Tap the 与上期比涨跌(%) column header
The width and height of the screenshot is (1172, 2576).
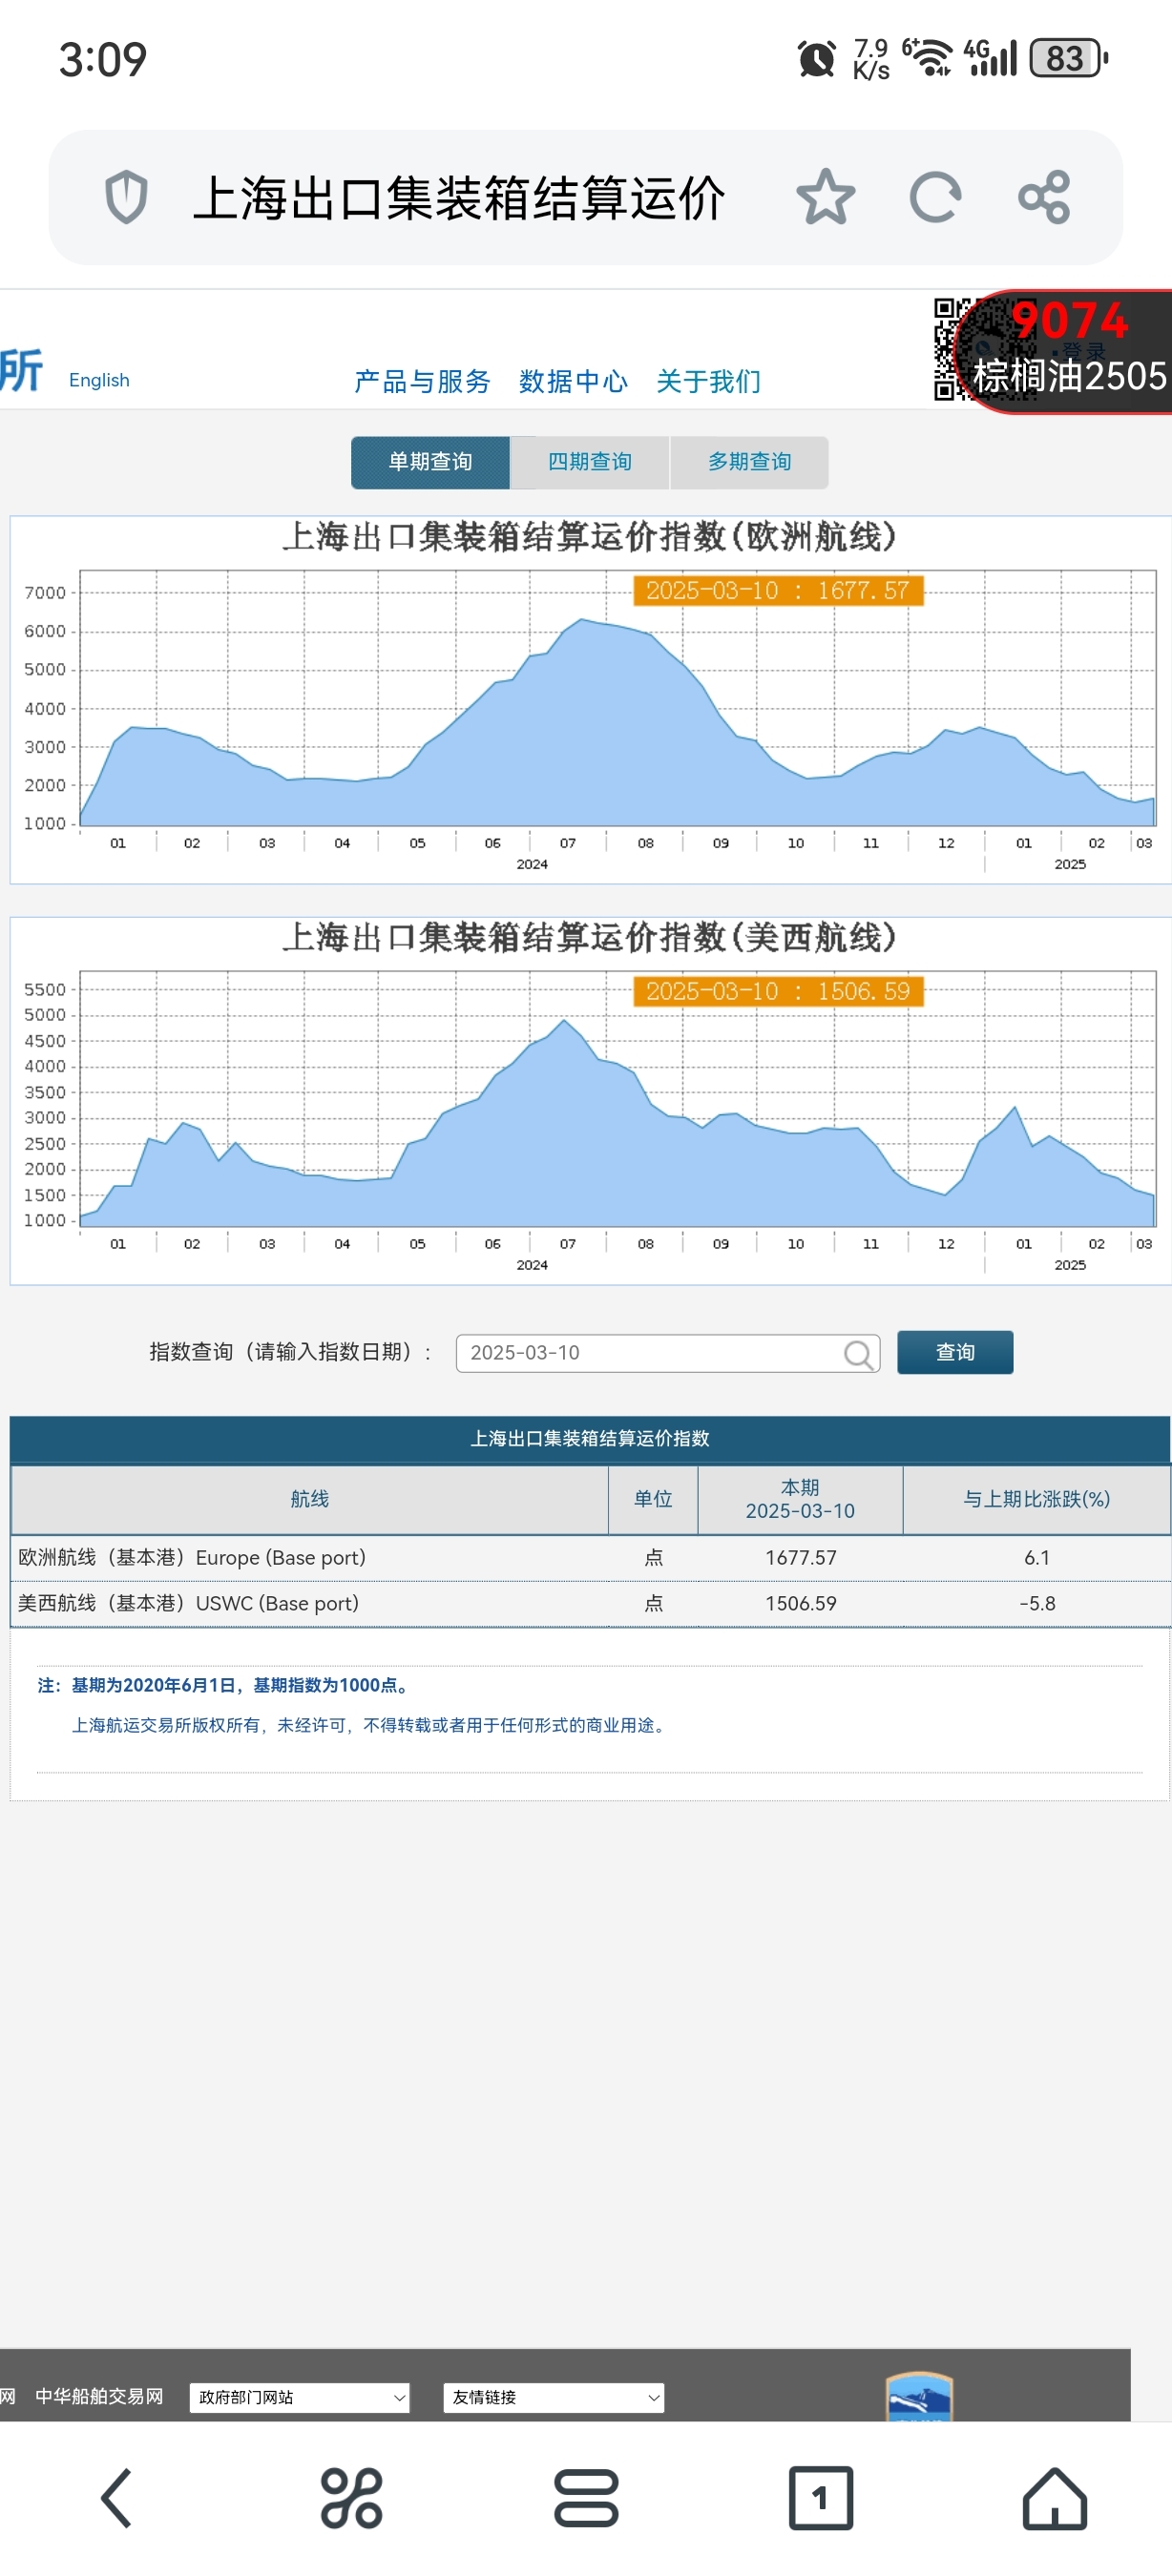coord(1037,1499)
